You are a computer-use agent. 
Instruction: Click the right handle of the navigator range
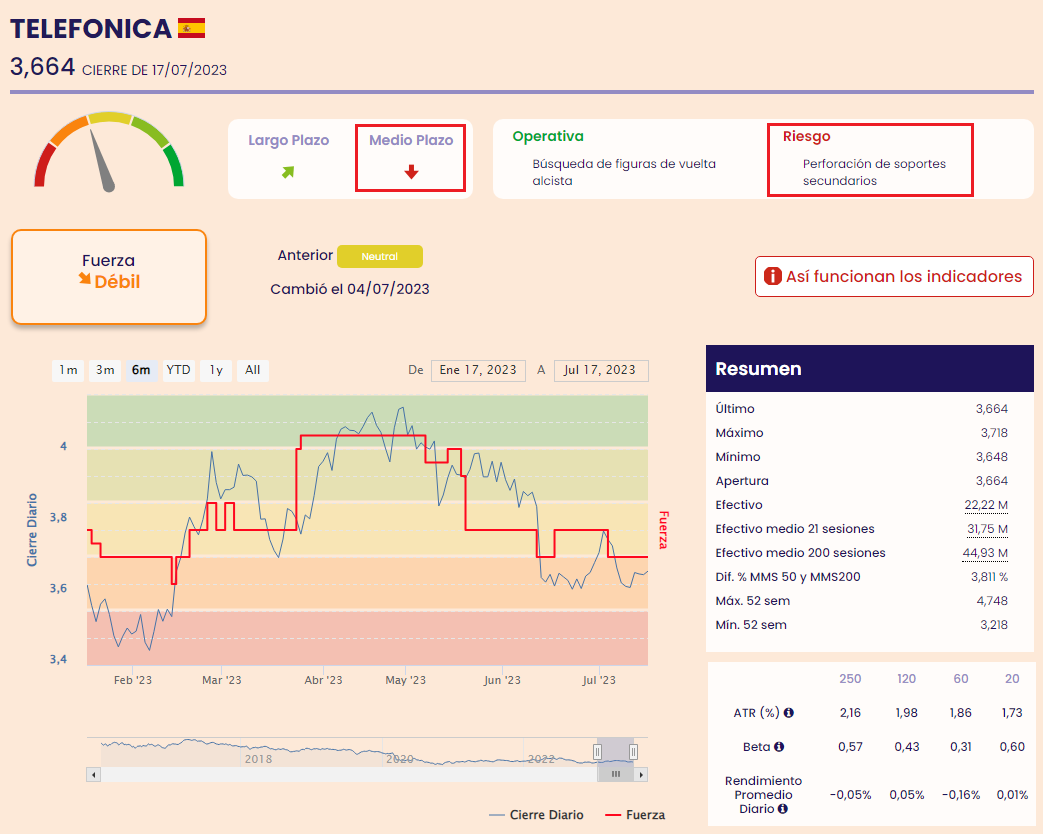(633, 752)
